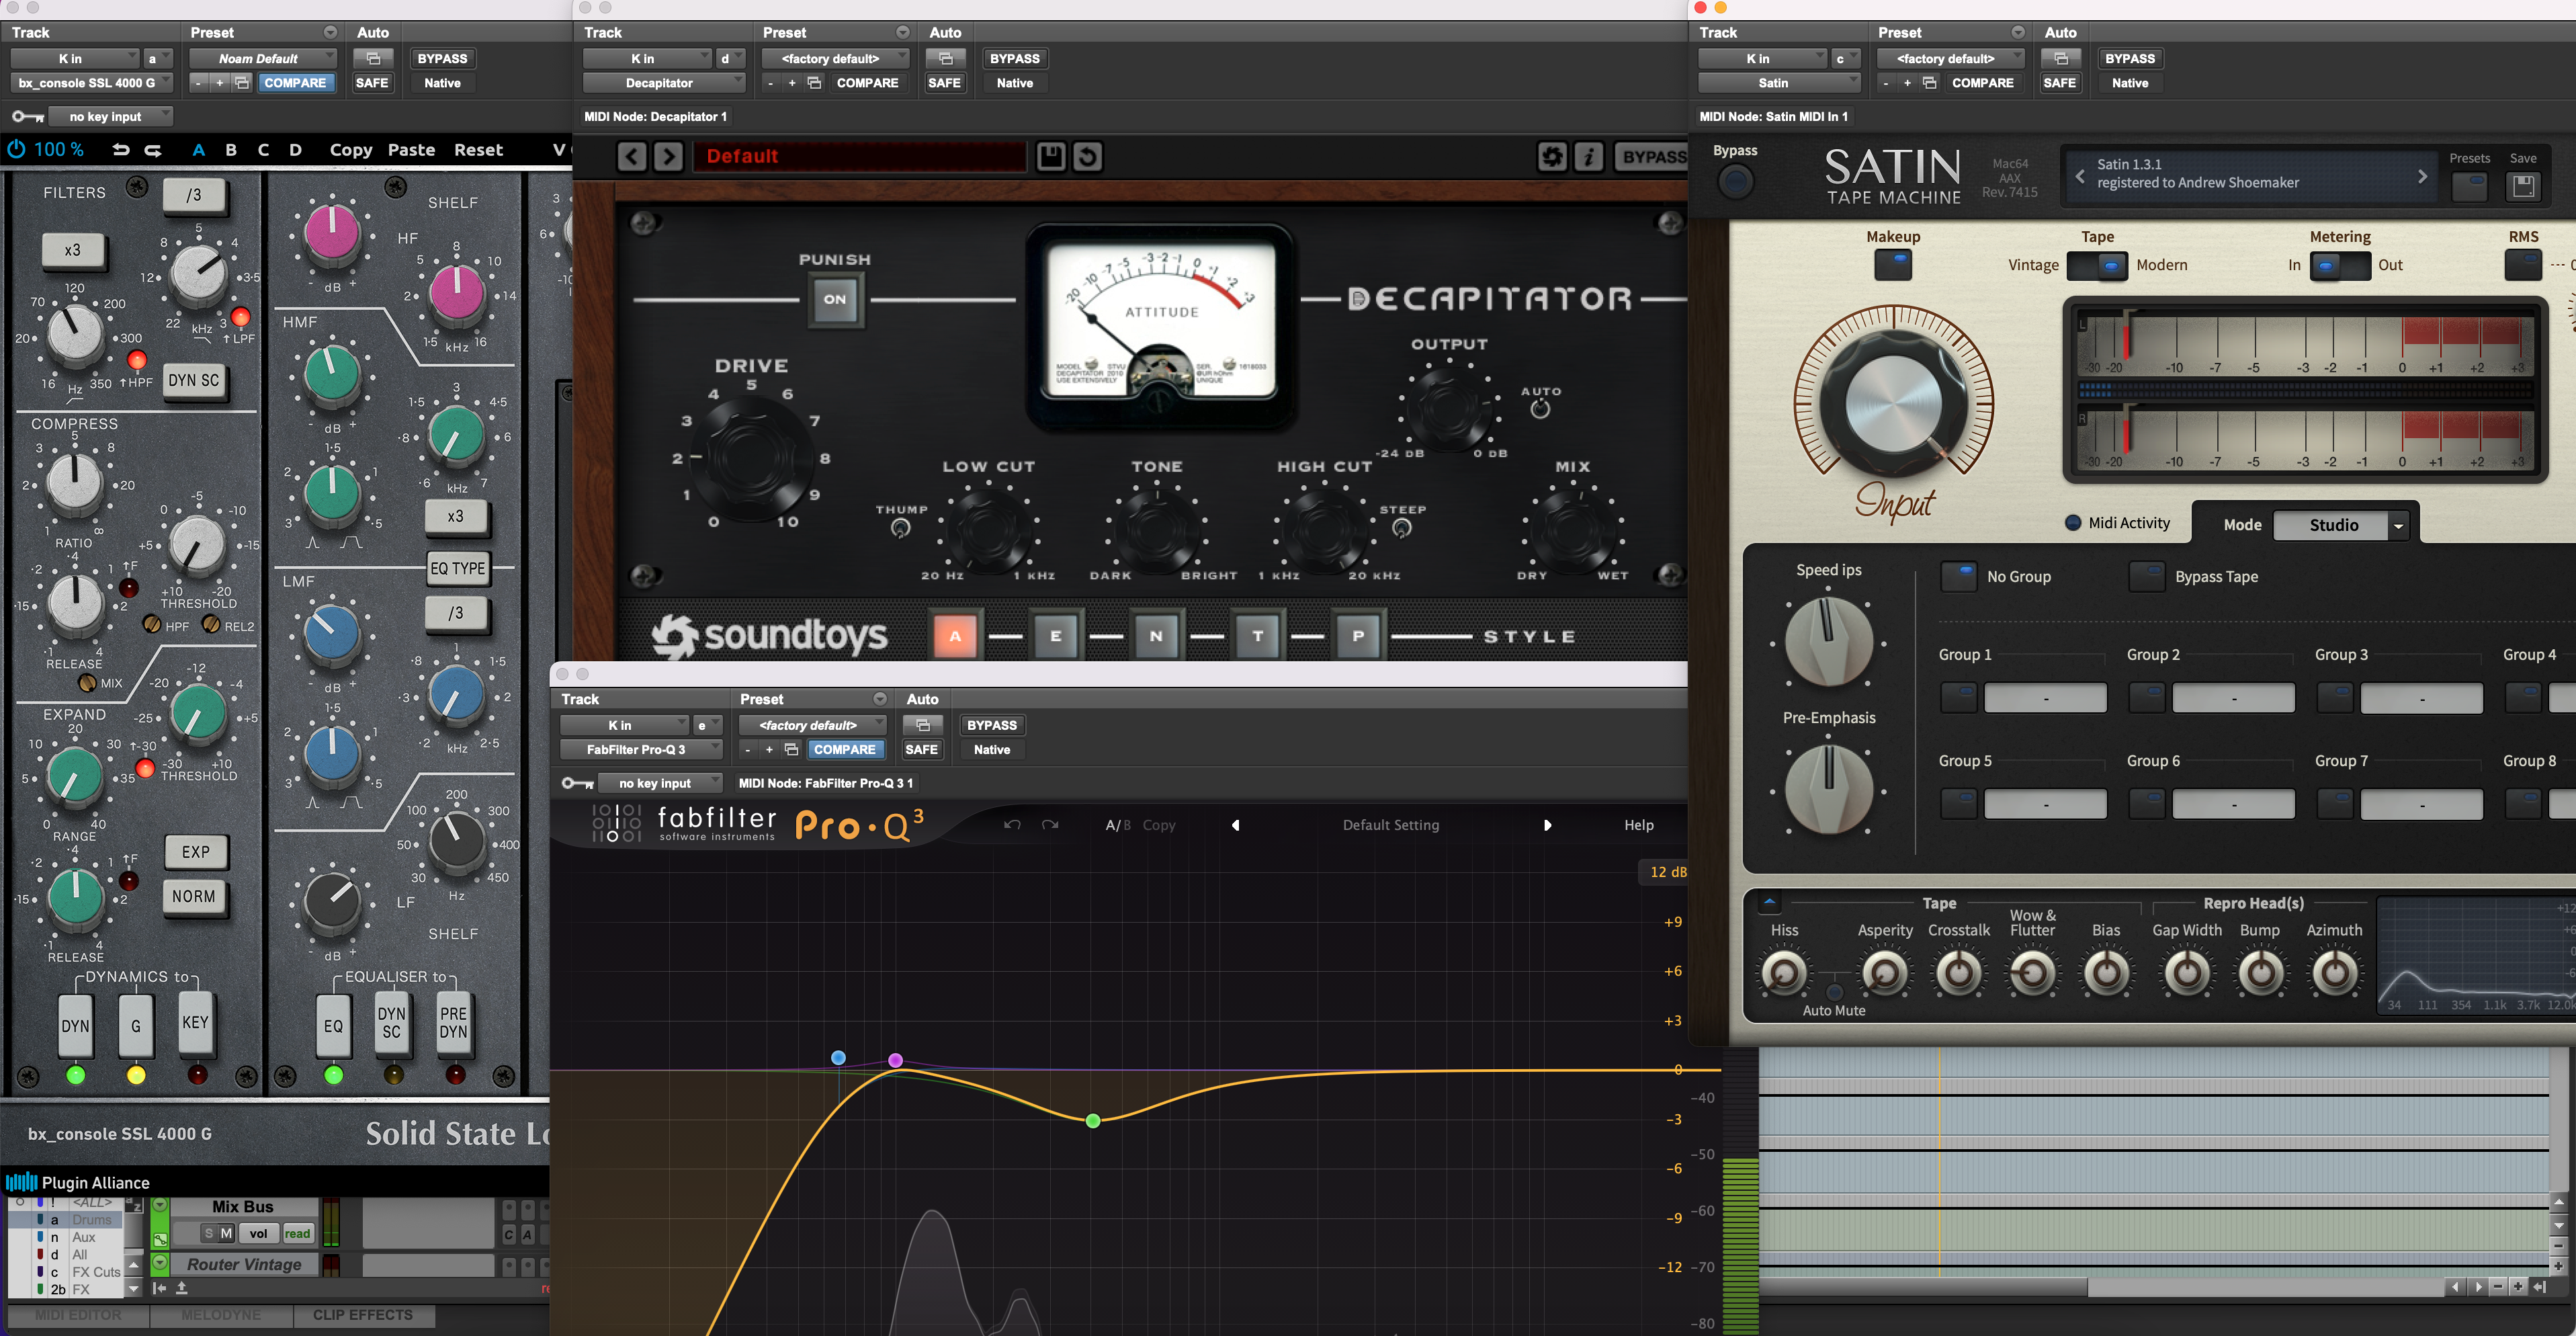The image size is (2576, 1336).
Task: Click green EQ band node in Pro-Q 3
Action: point(1093,1121)
